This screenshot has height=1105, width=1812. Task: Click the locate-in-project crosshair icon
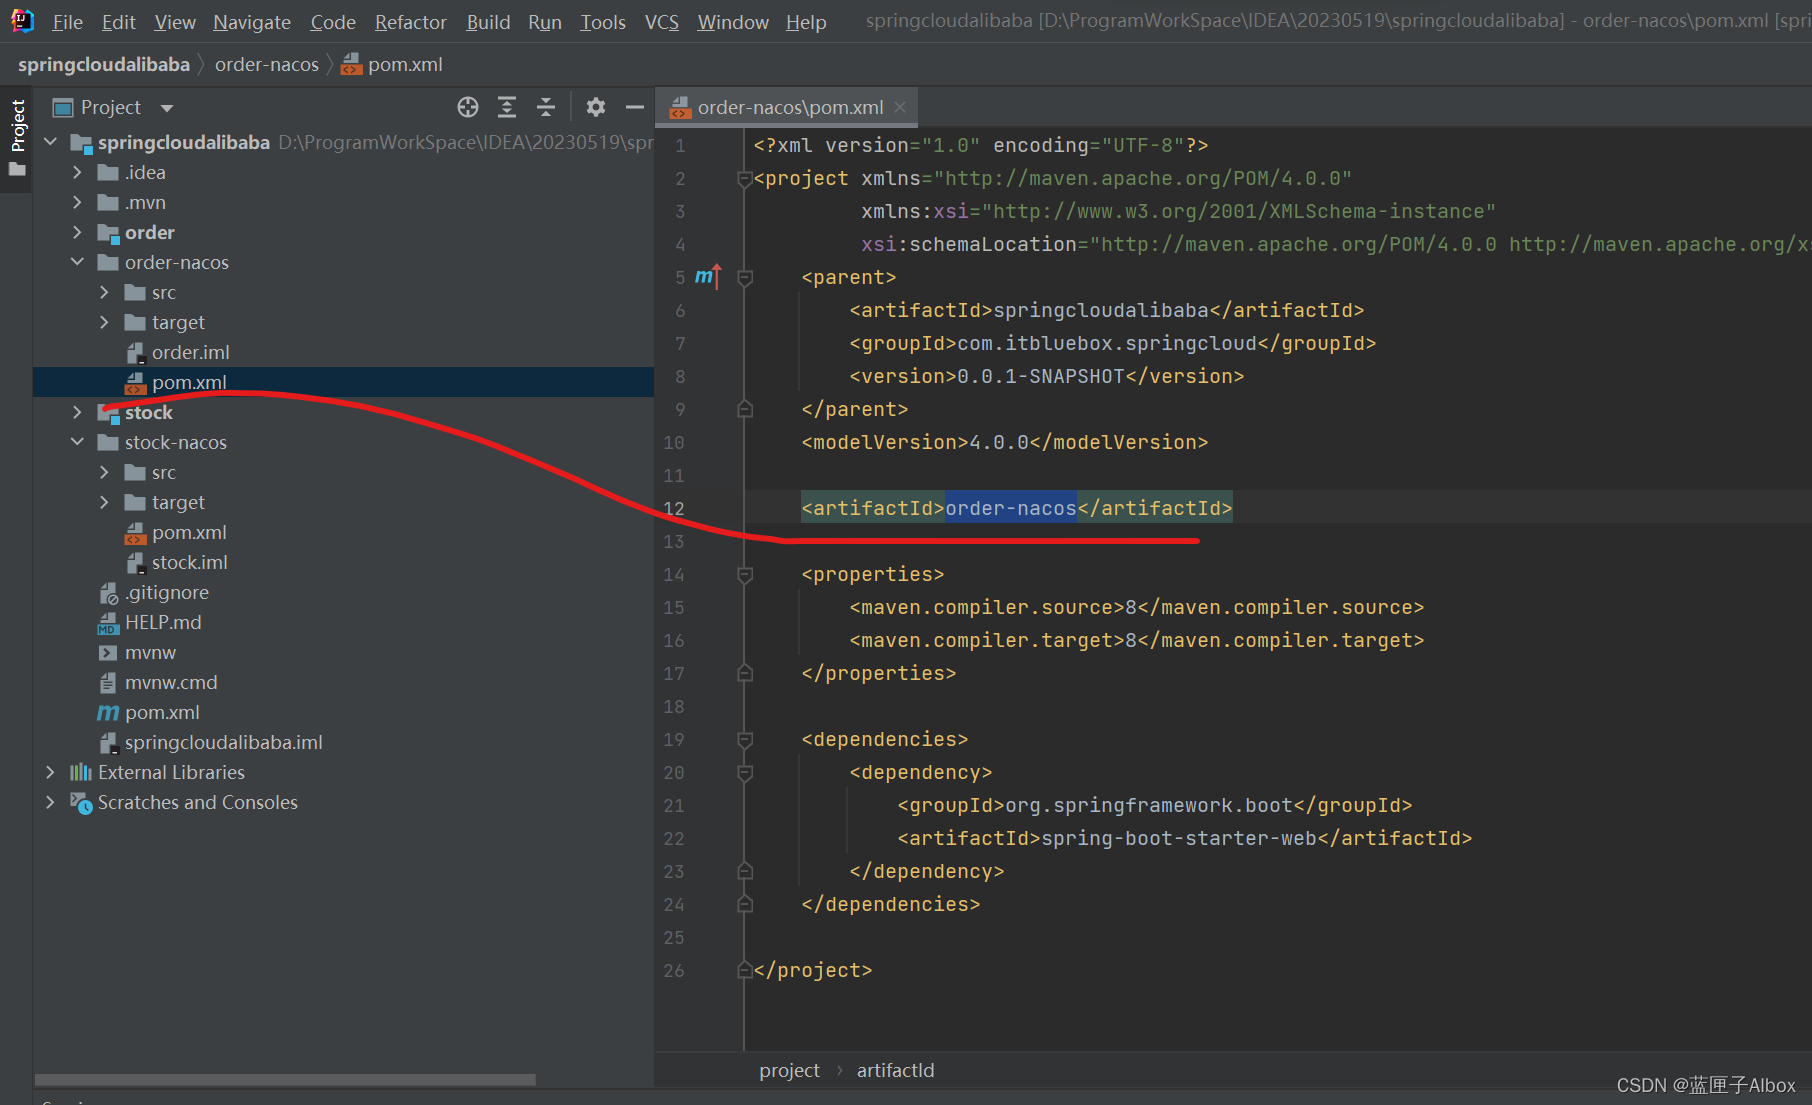click(468, 107)
